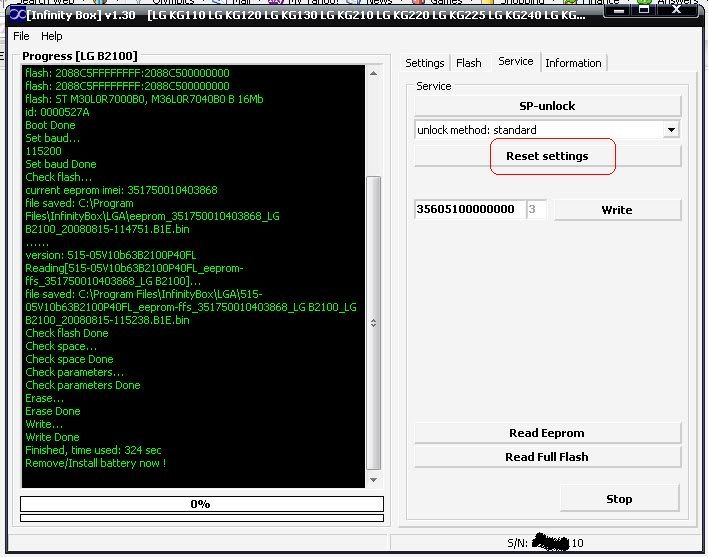The width and height of the screenshot is (709, 557).
Task: Click the IMEI input field 35605100000000
Action: [x=470, y=209]
